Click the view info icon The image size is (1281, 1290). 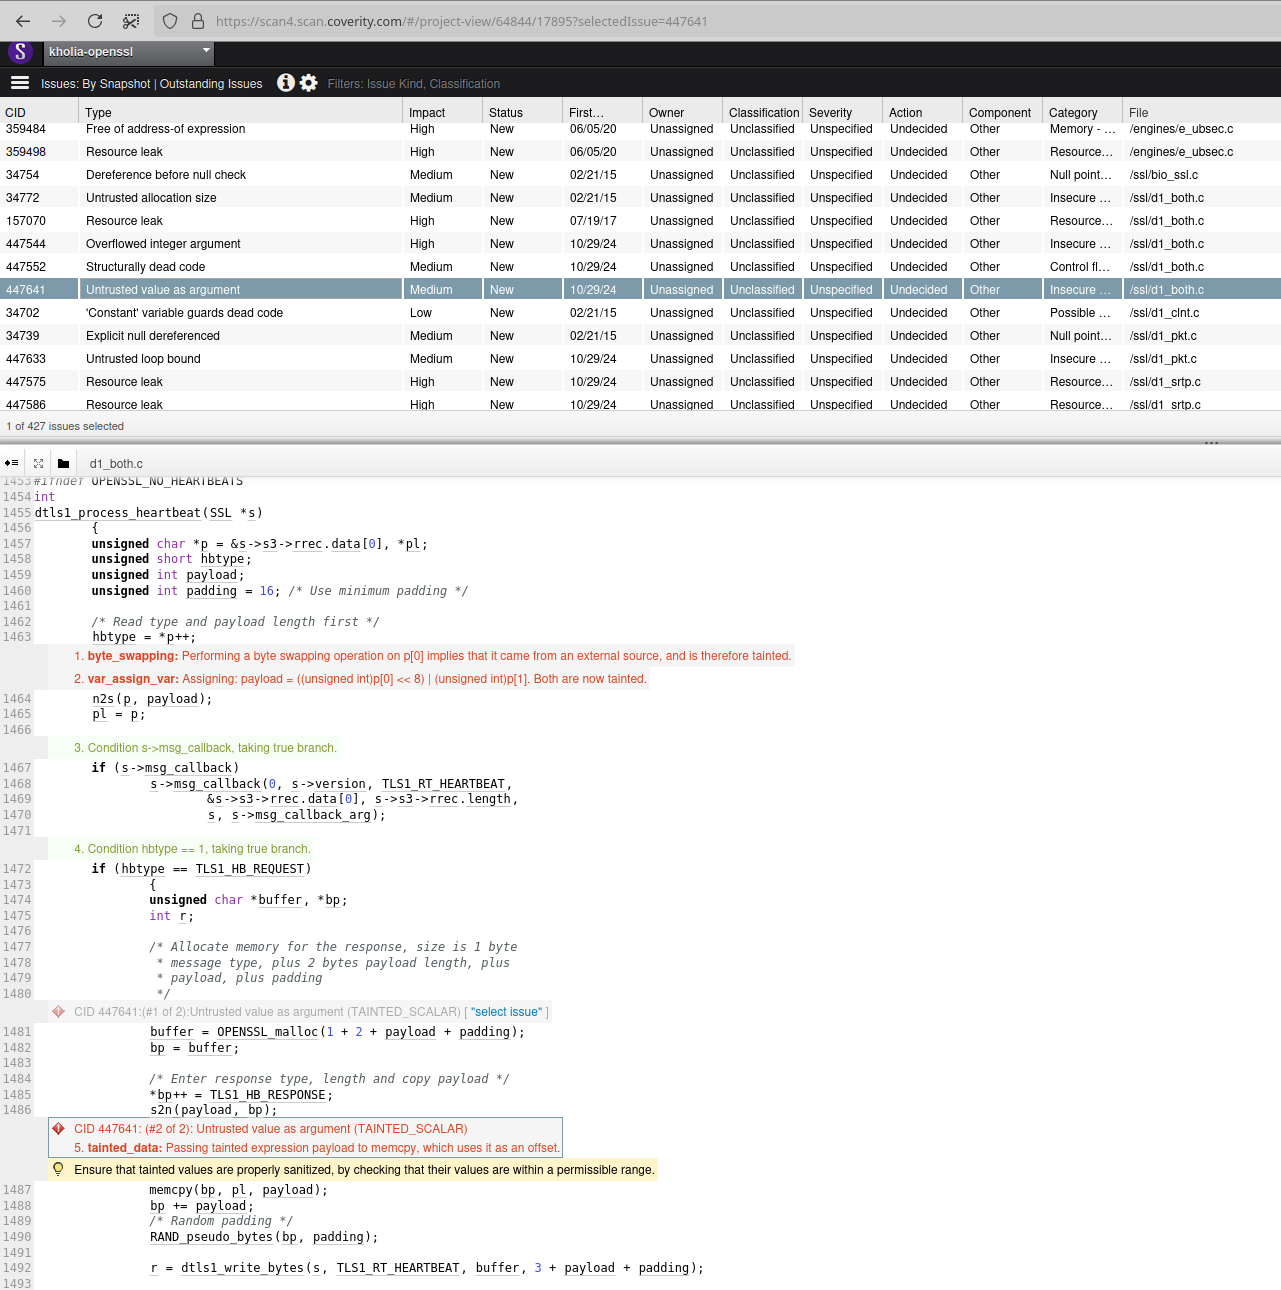pyautogui.click(x=286, y=83)
